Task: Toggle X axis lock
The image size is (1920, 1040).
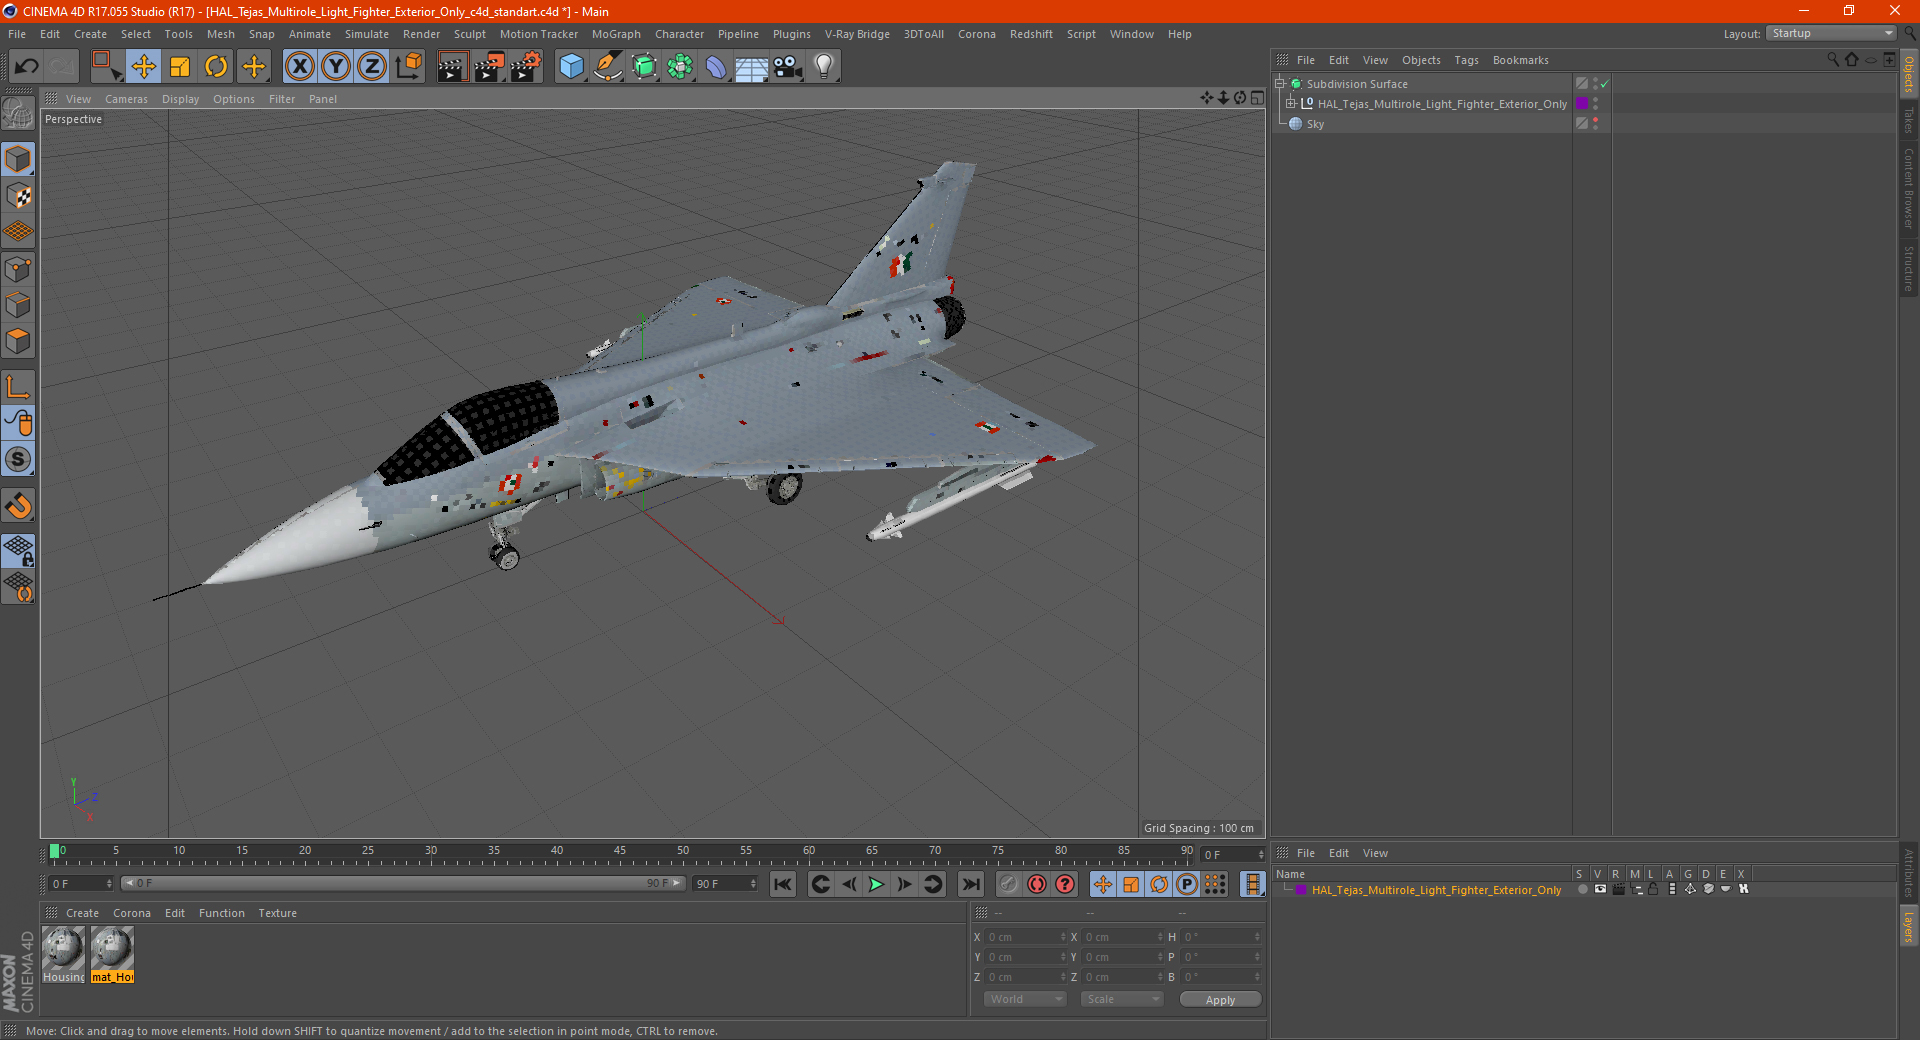Action: (x=300, y=67)
